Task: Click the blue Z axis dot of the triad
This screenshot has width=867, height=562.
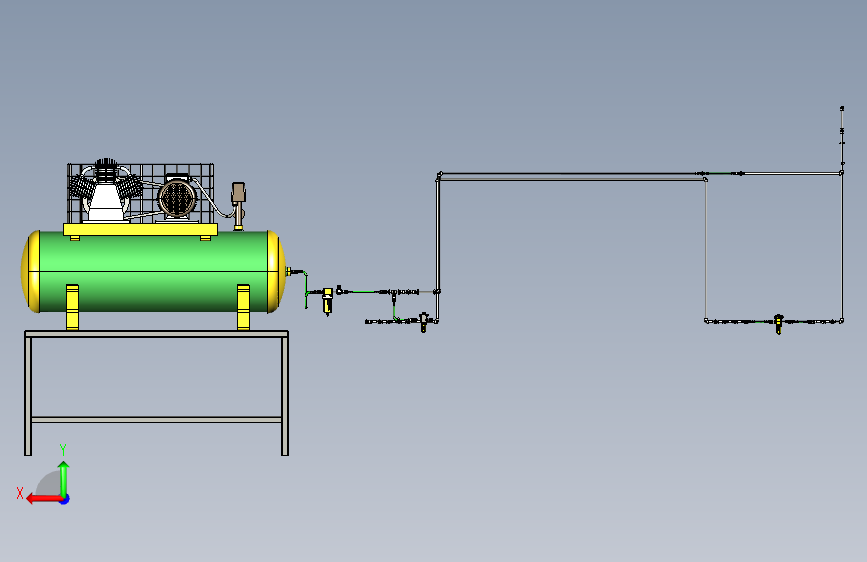Action: click(x=65, y=499)
